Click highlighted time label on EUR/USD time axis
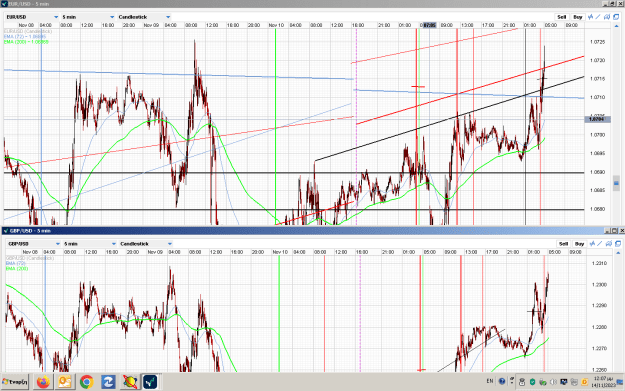 pyautogui.click(x=429, y=25)
